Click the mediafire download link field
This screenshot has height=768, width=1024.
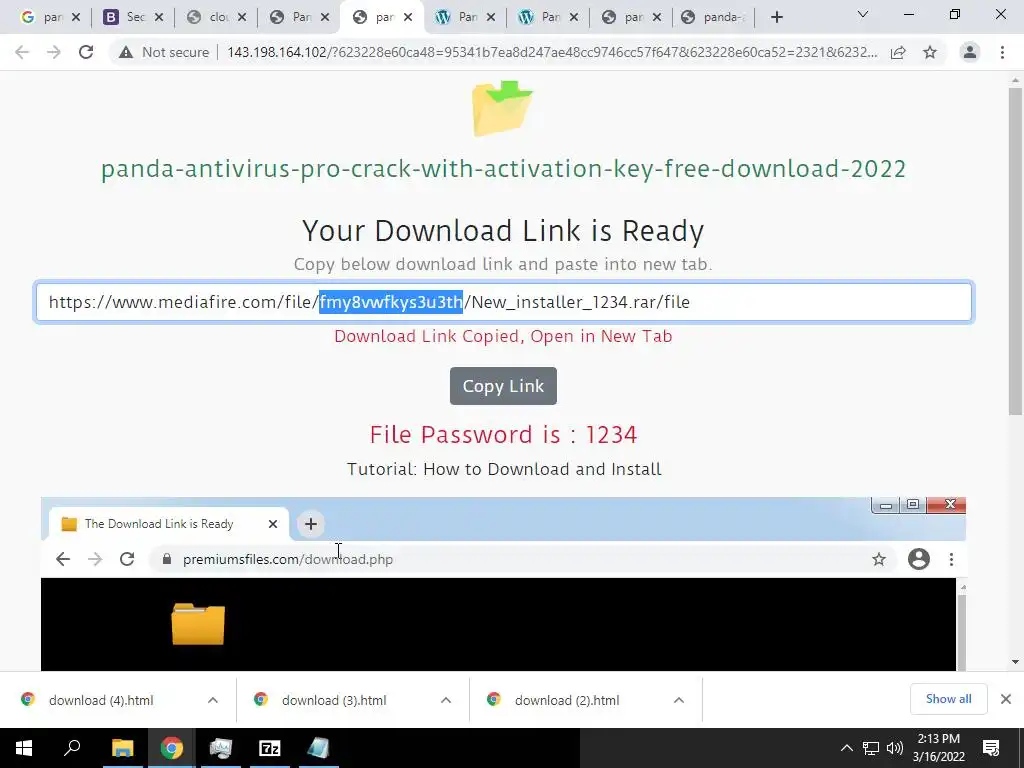click(504, 302)
